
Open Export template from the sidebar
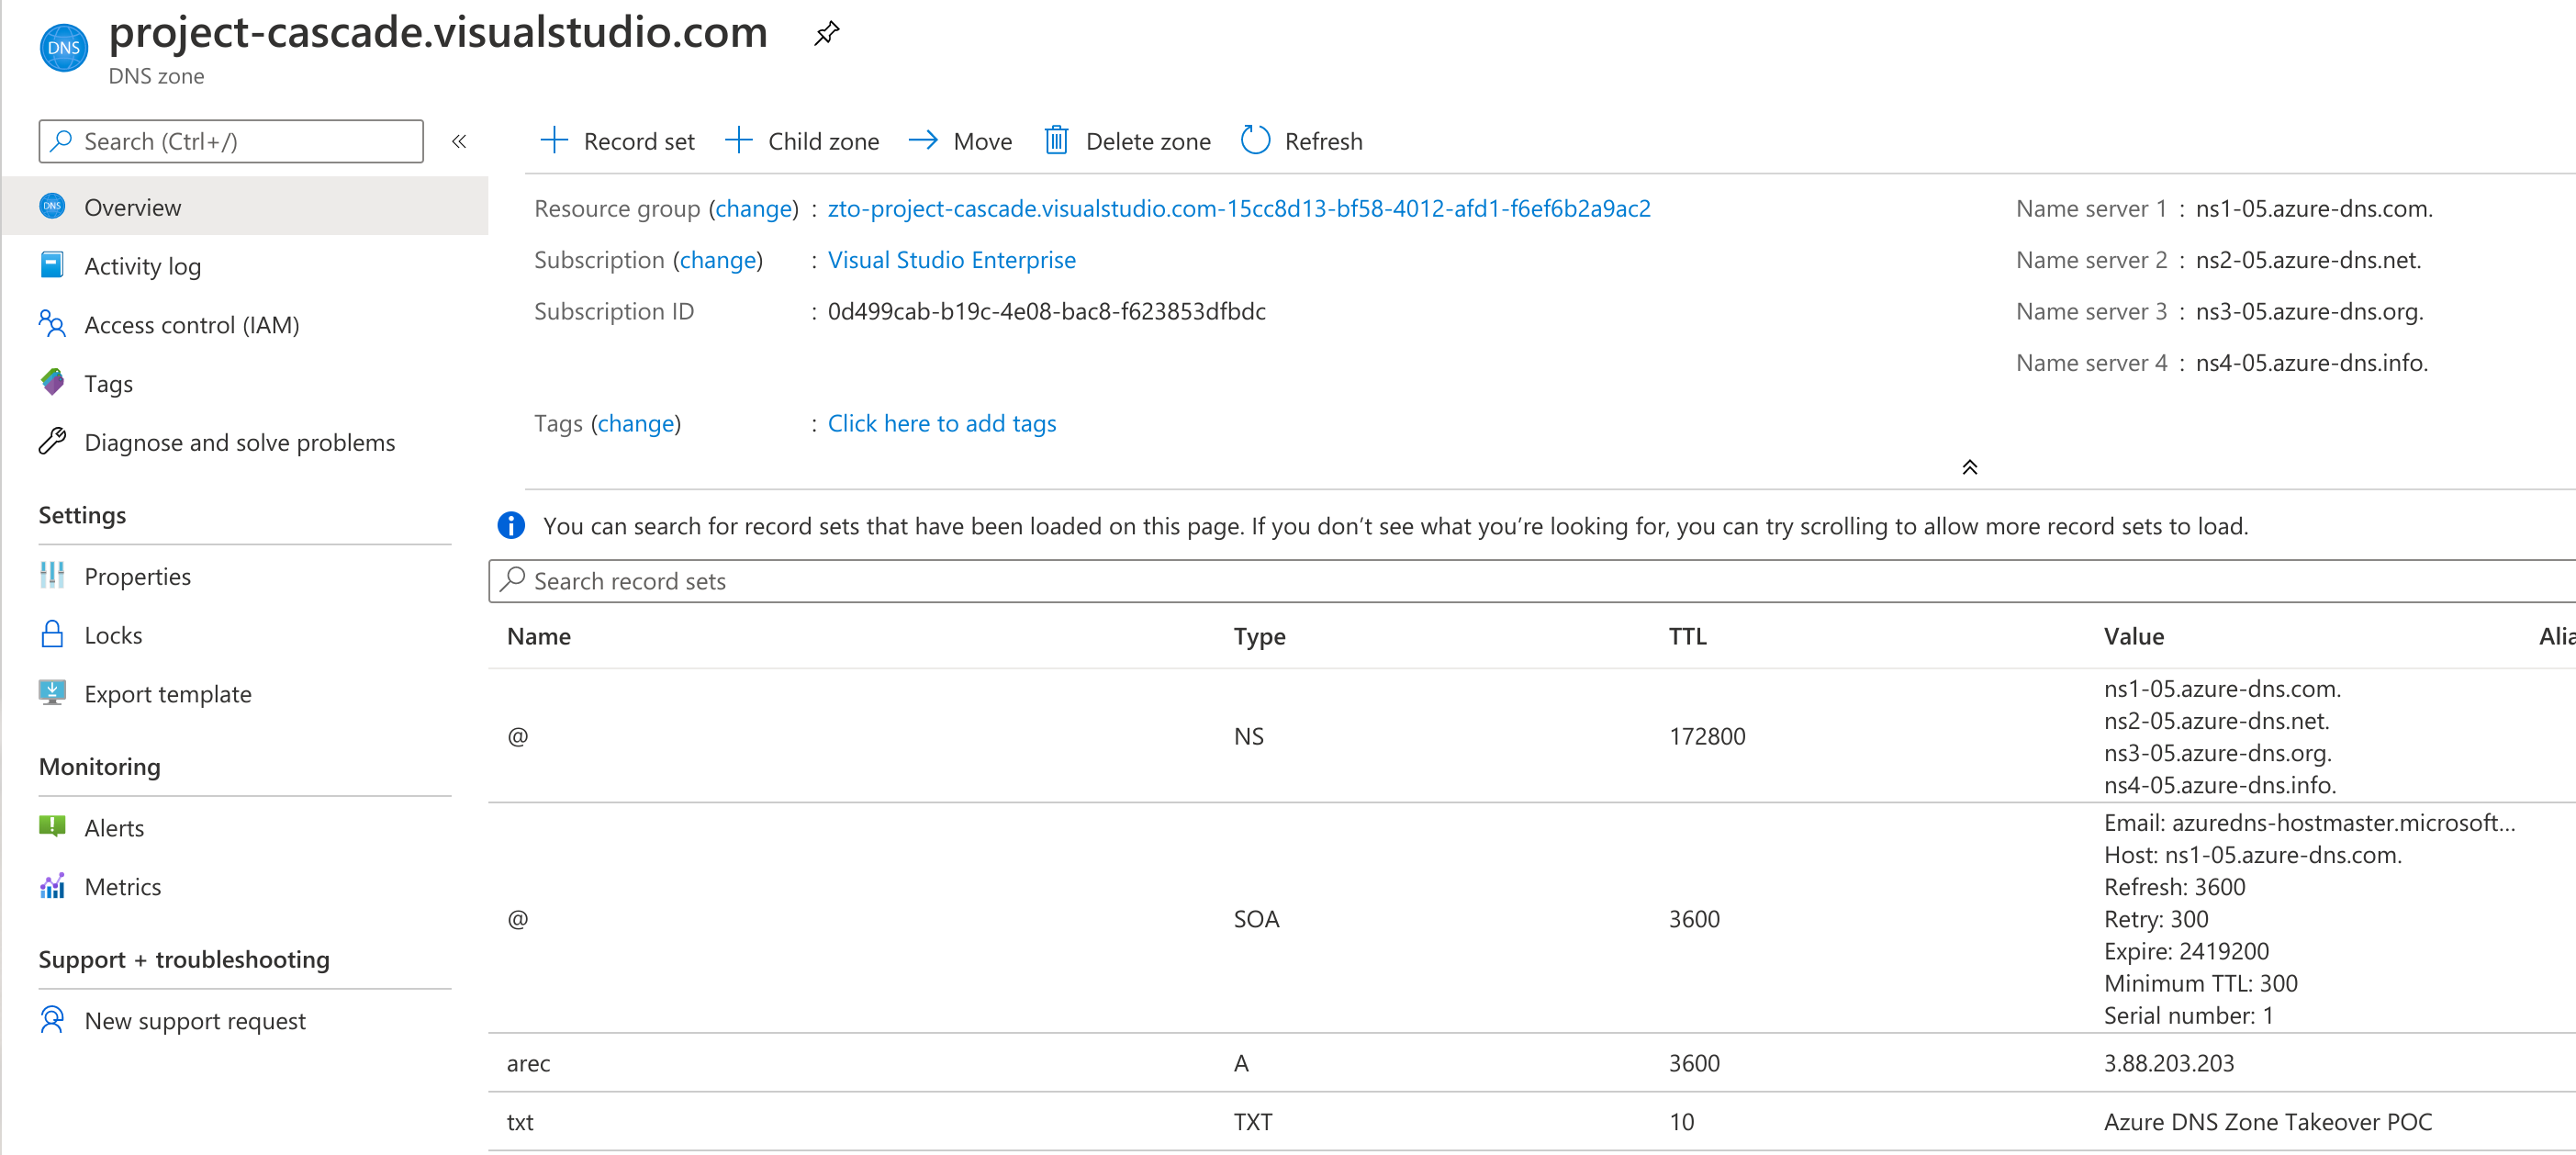(168, 693)
